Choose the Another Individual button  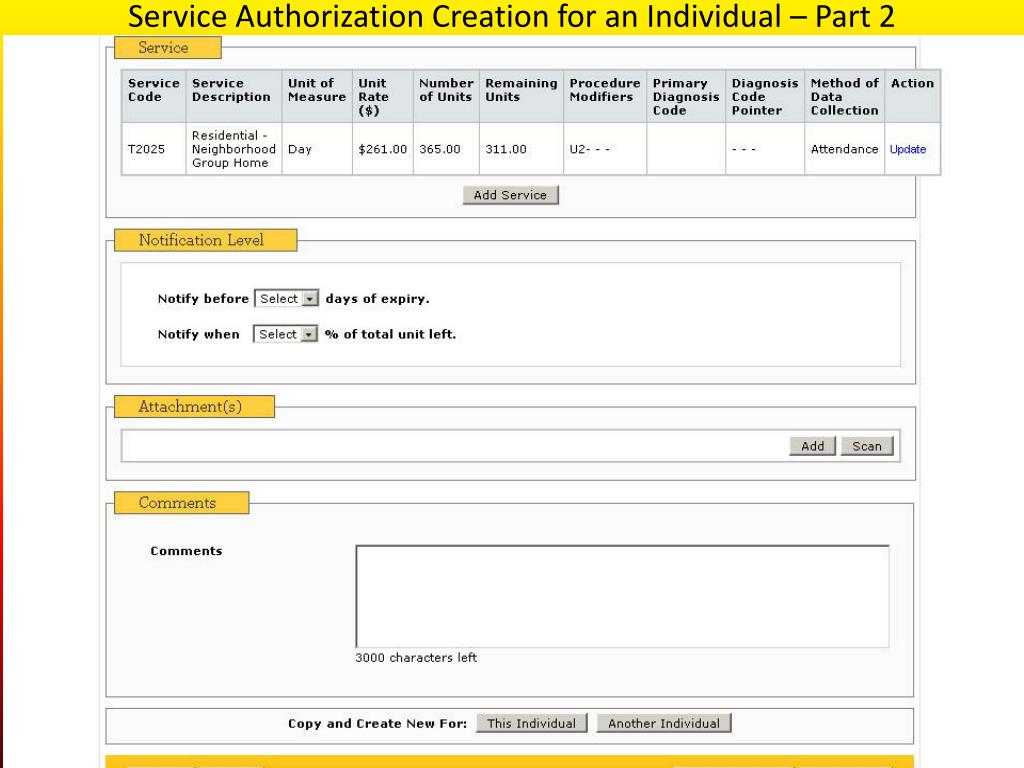664,724
